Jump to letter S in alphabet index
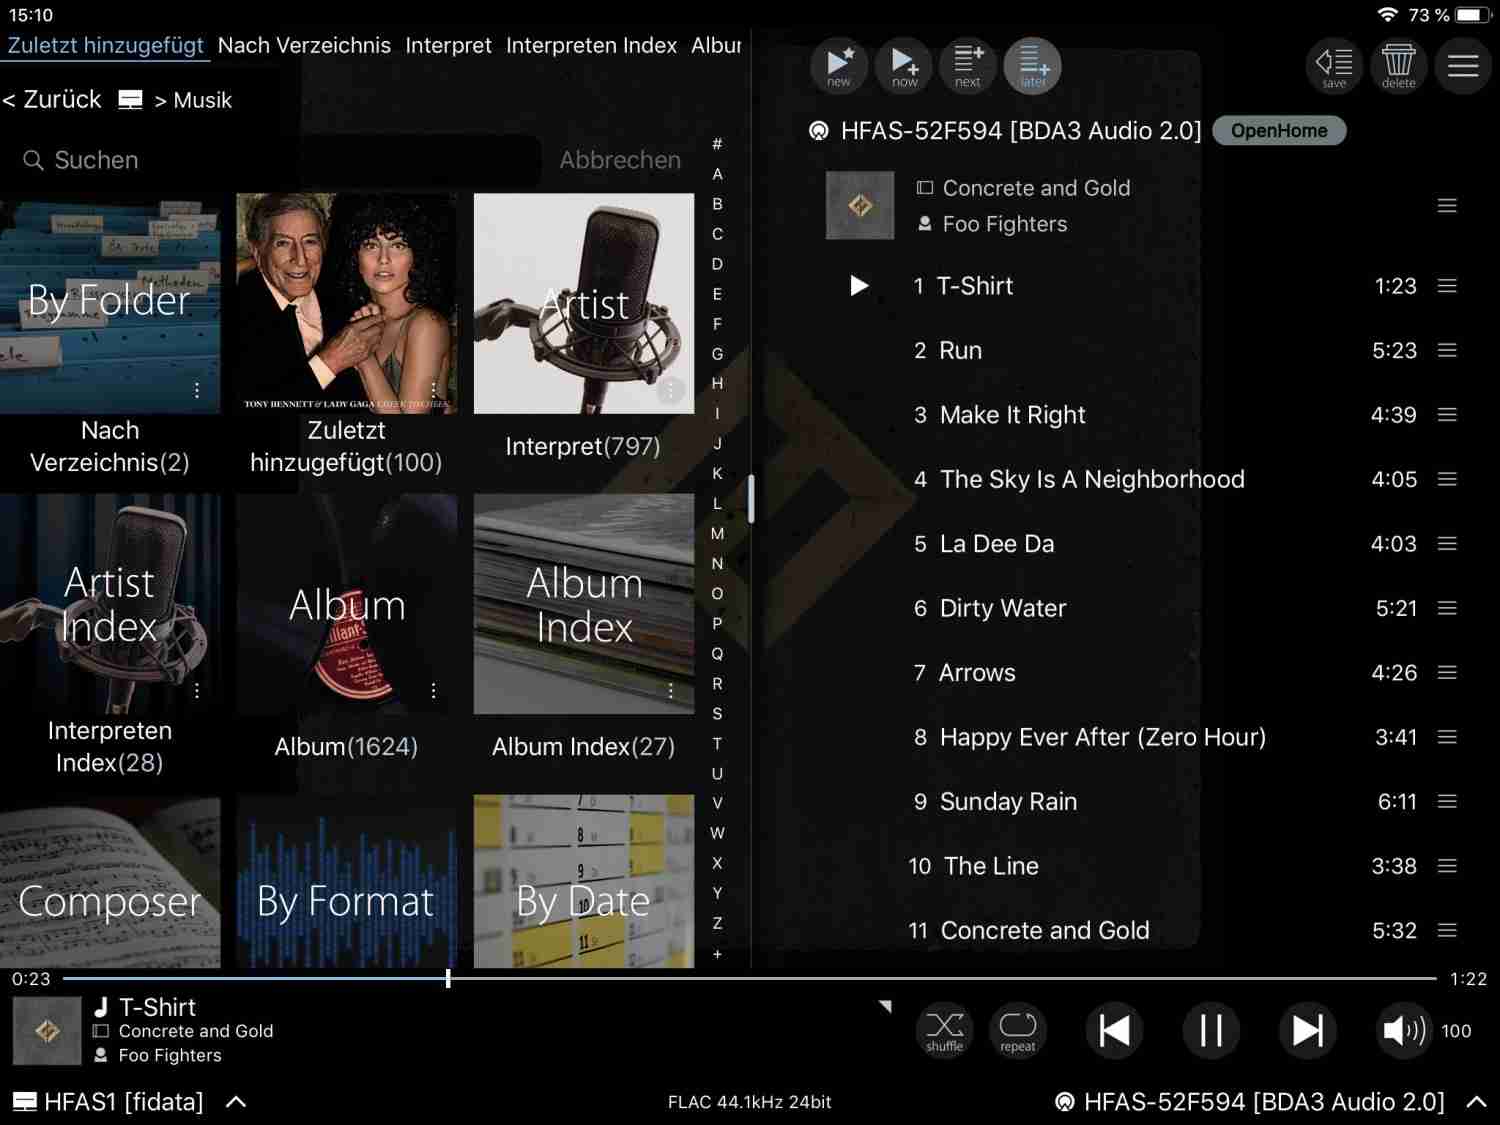Viewport: 1500px width, 1125px height. (x=717, y=714)
